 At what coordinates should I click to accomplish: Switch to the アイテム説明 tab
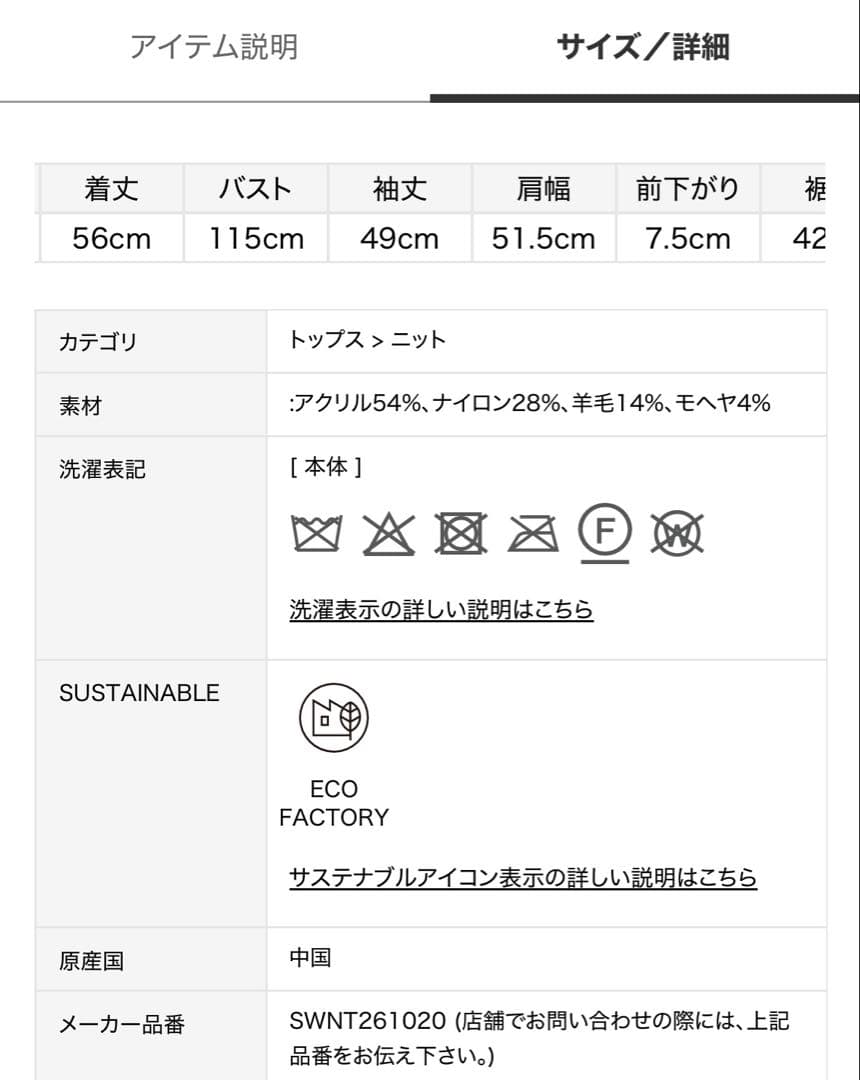[x=214, y=46]
